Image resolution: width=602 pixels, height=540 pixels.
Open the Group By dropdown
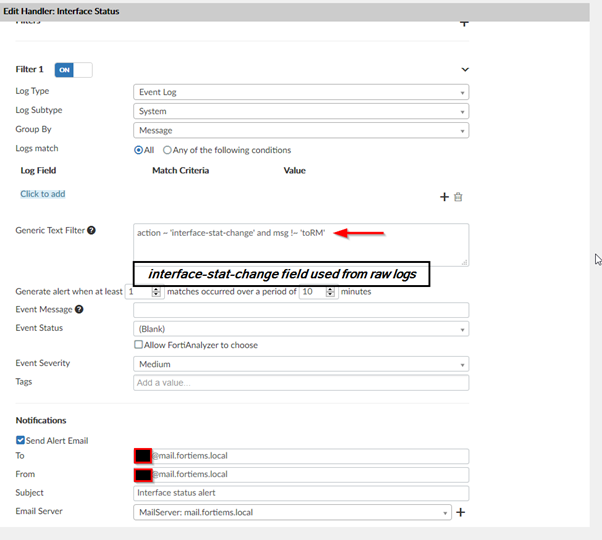[x=300, y=130]
